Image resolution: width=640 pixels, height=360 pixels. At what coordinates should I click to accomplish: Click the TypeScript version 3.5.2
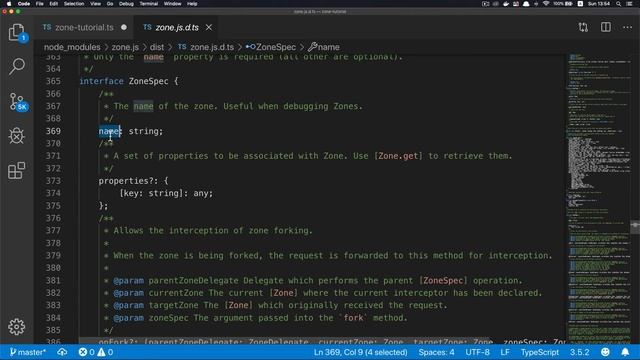(580, 352)
